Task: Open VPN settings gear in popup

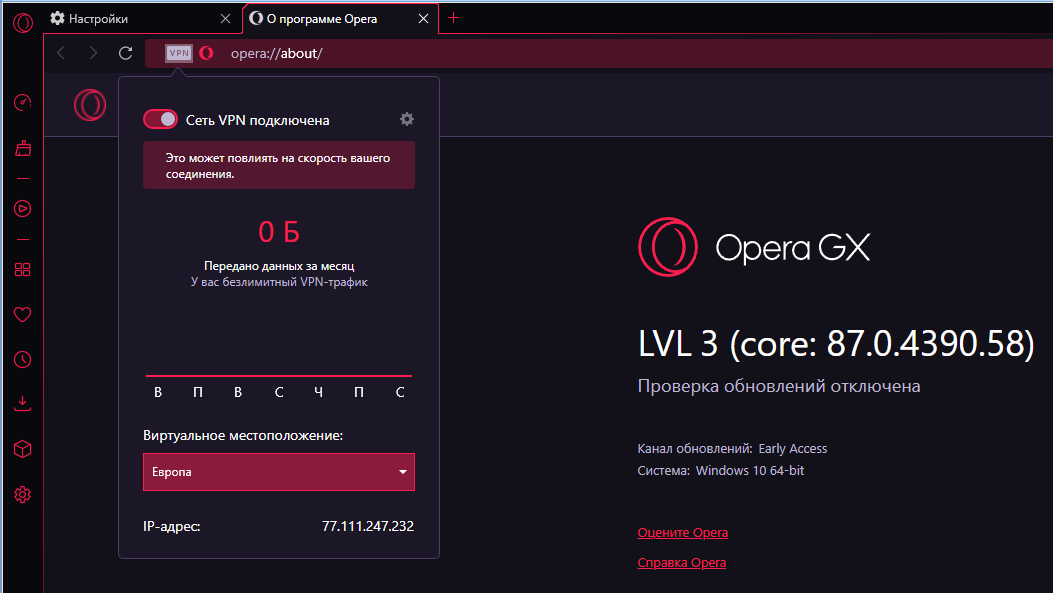Action: 407,119
